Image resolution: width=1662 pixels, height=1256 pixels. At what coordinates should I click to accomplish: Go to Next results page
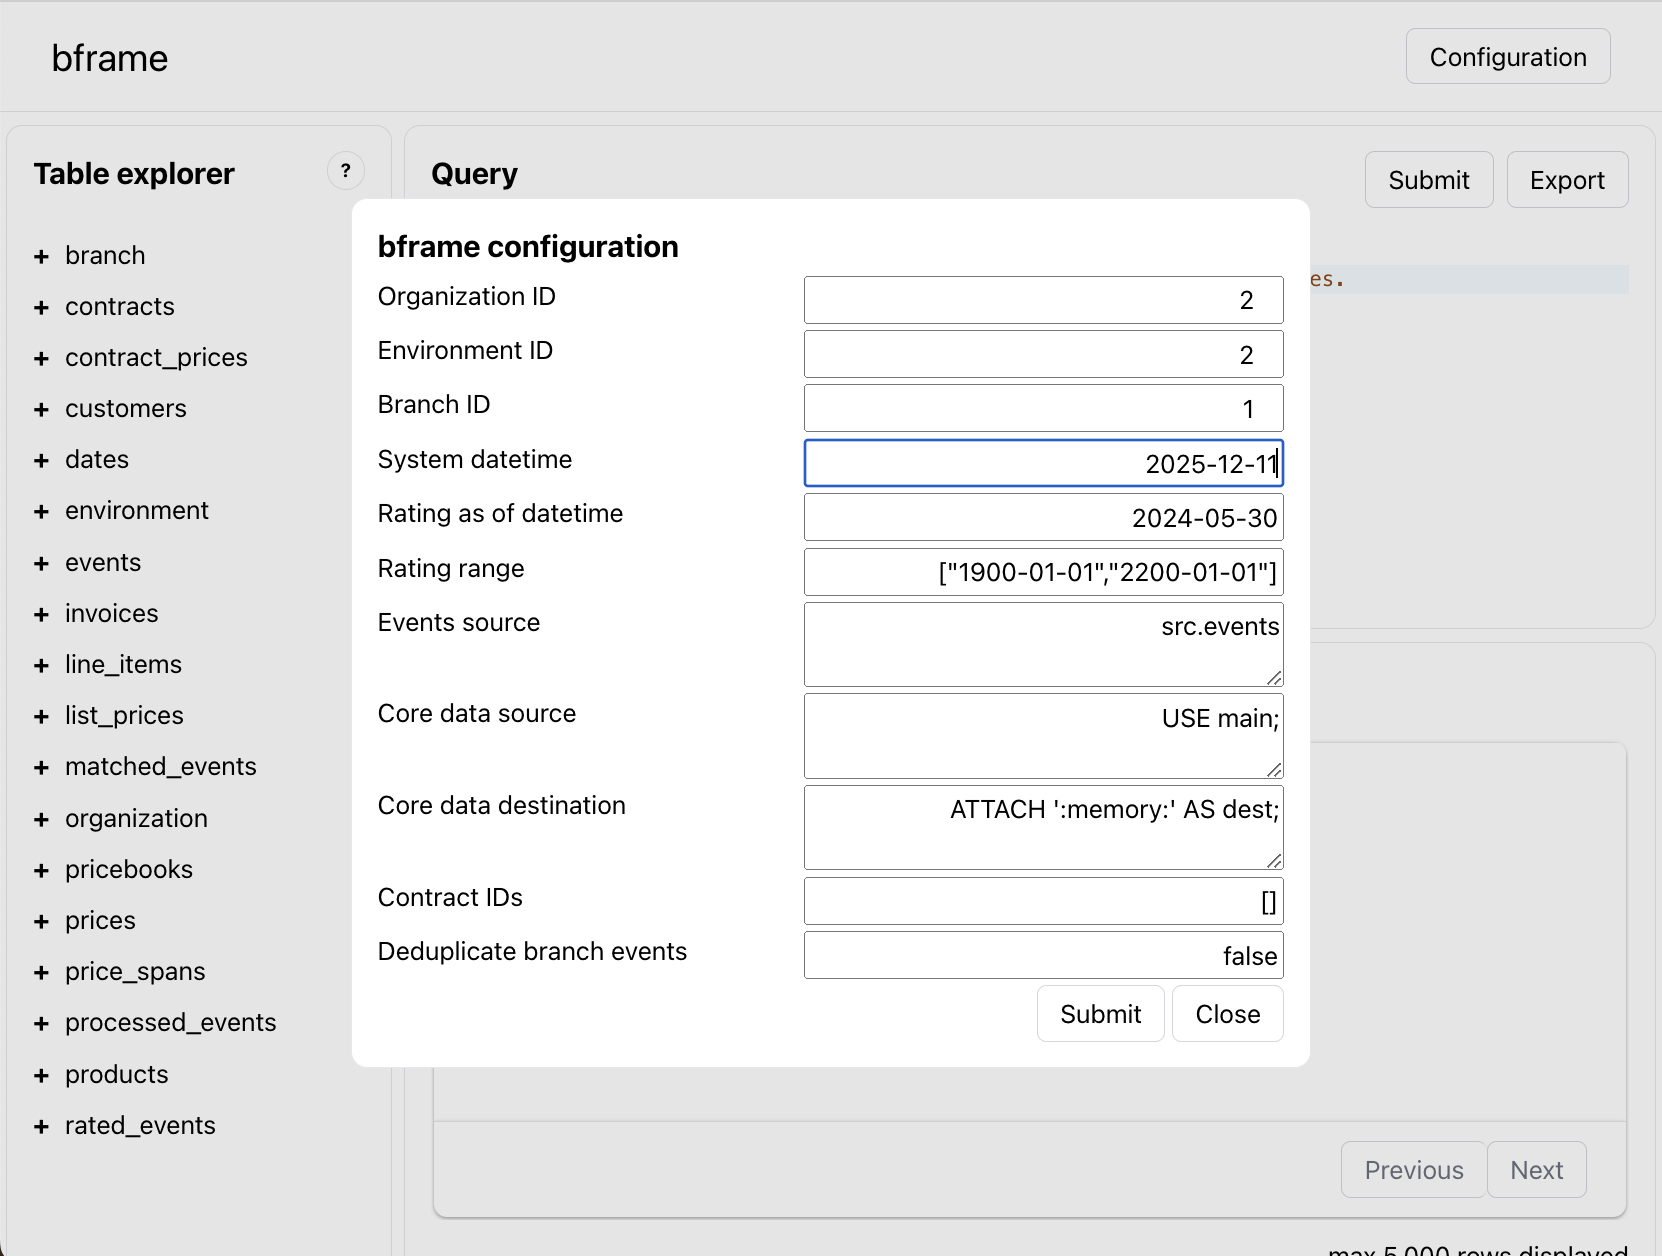tap(1536, 1170)
